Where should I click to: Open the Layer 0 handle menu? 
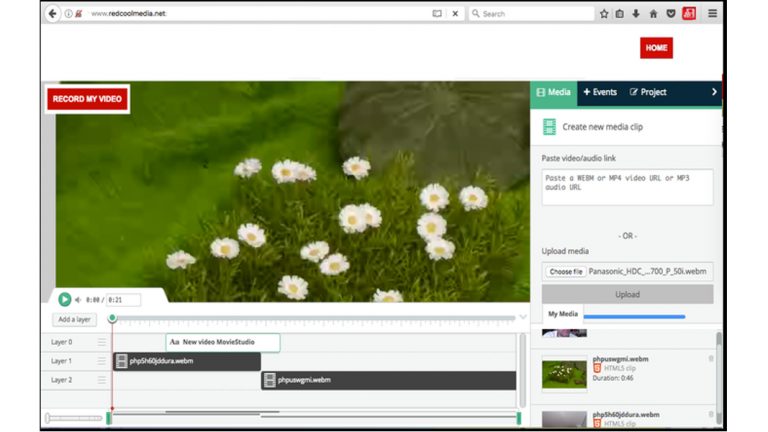(101, 342)
